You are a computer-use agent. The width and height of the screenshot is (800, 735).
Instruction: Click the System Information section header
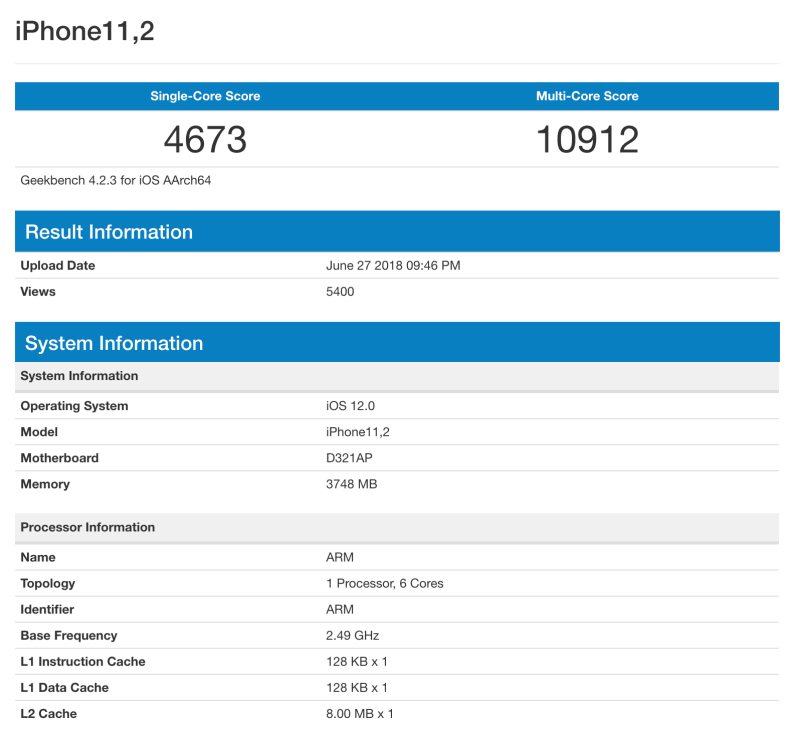point(113,342)
